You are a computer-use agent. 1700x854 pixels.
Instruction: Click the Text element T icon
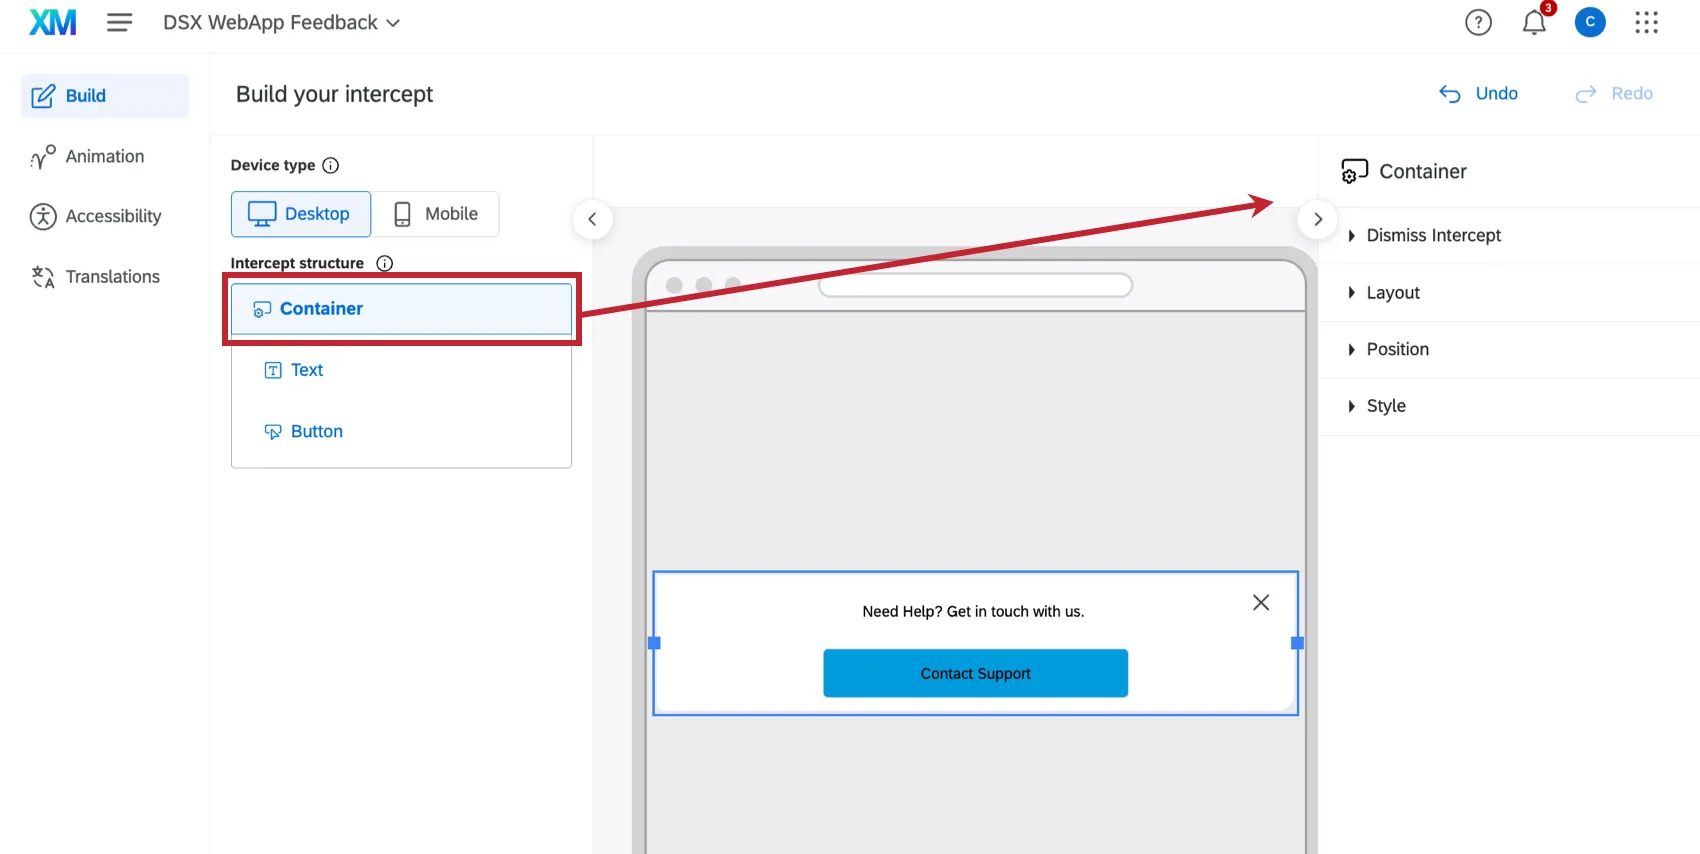[273, 370]
